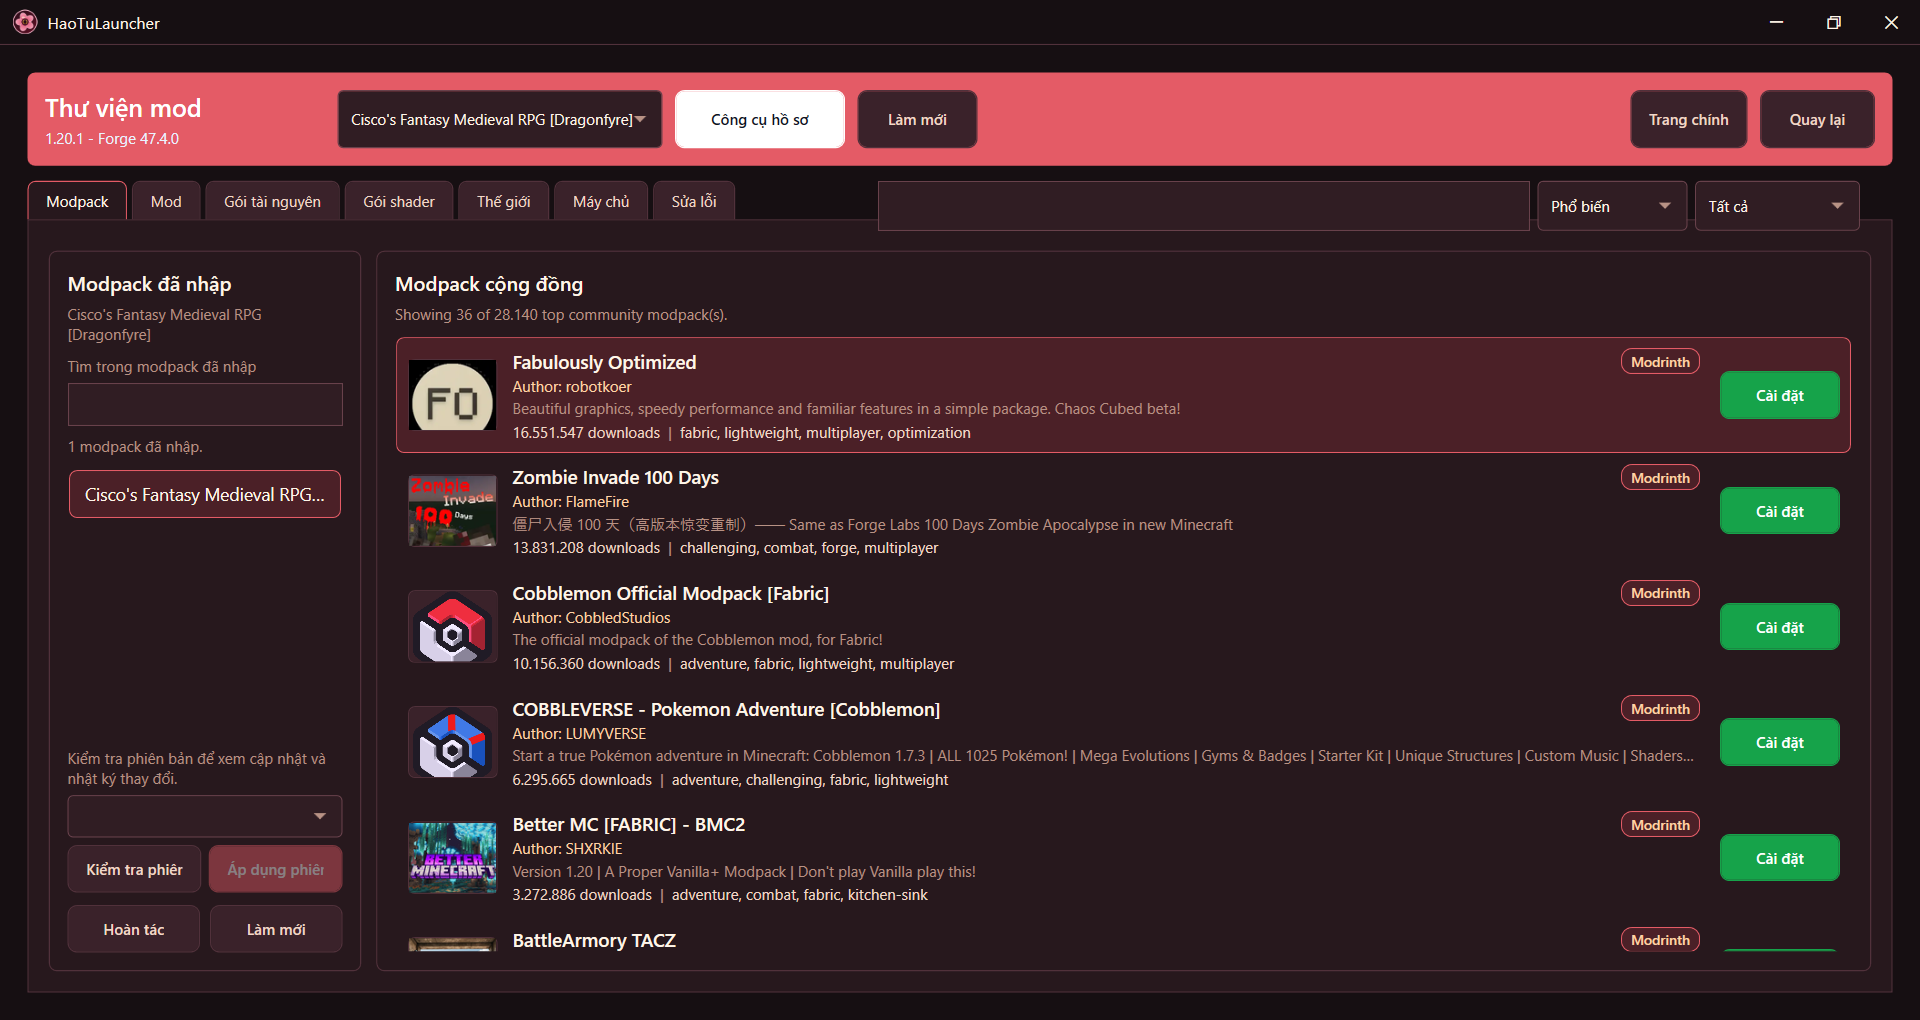Viewport: 1920px width, 1020px height.
Task: Focus the Tìm trong modpack đã nhập field
Action: click(205, 404)
